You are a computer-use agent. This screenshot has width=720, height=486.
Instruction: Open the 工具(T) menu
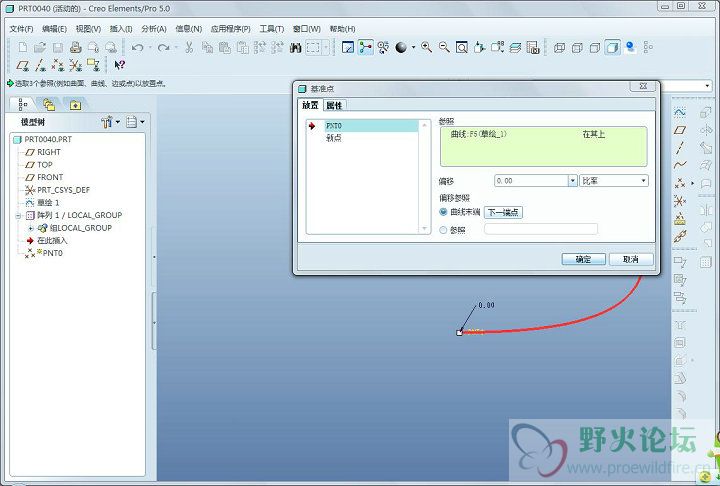[x=272, y=29]
